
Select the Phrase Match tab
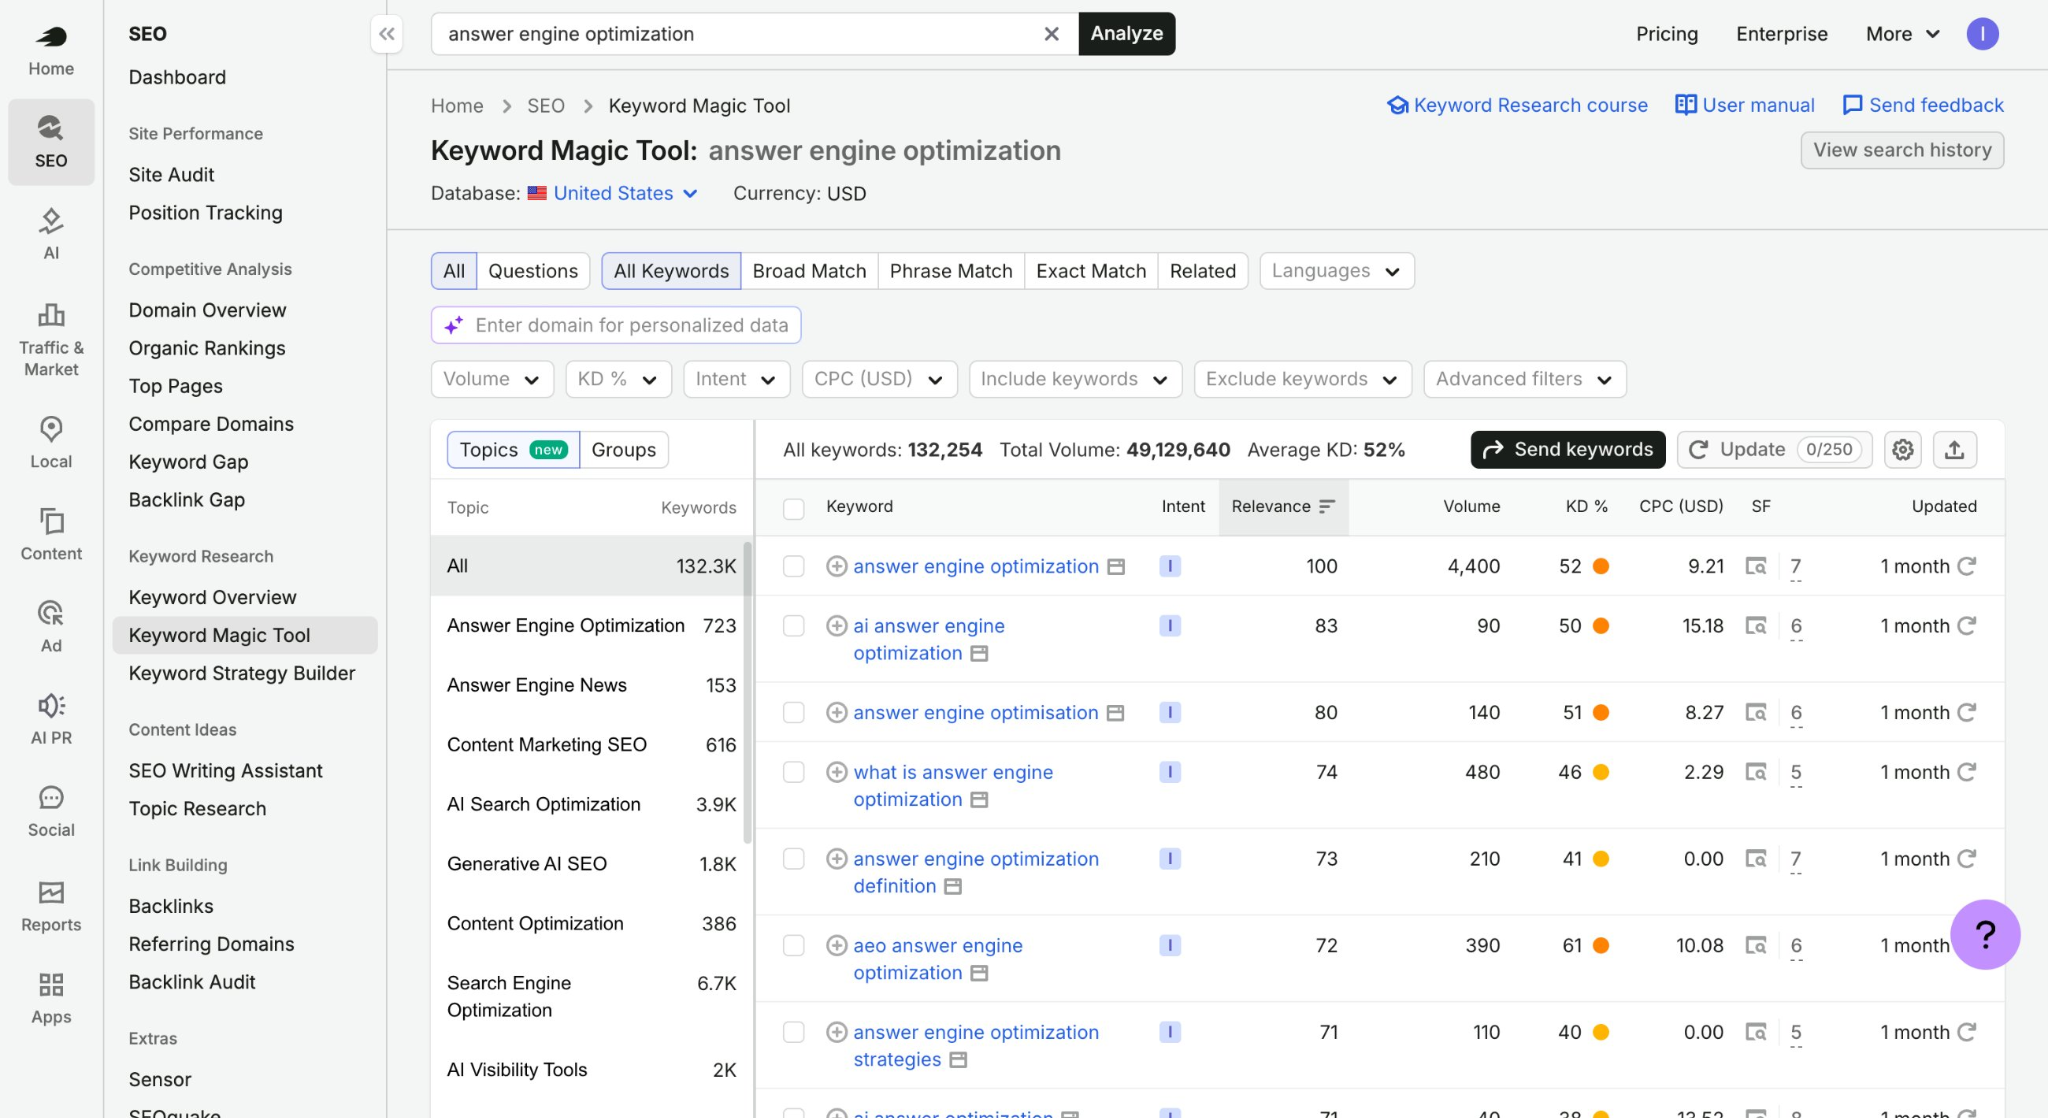[x=951, y=271]
